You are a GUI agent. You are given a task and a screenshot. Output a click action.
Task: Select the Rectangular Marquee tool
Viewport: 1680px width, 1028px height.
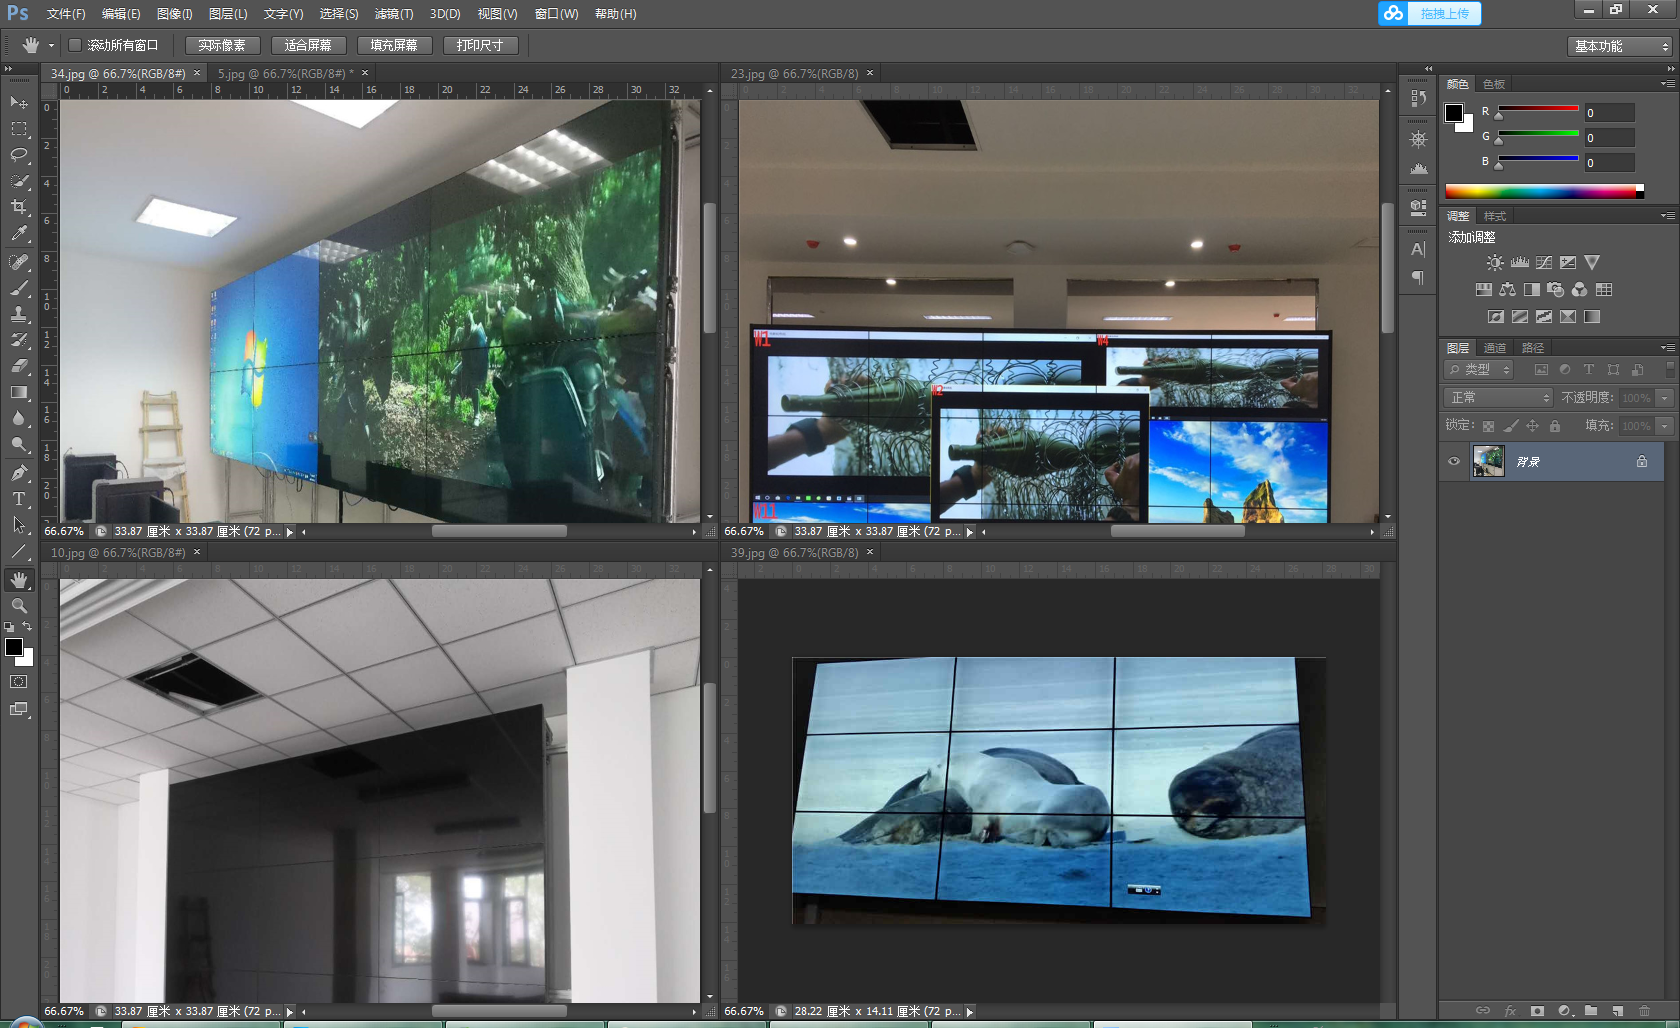19,129
